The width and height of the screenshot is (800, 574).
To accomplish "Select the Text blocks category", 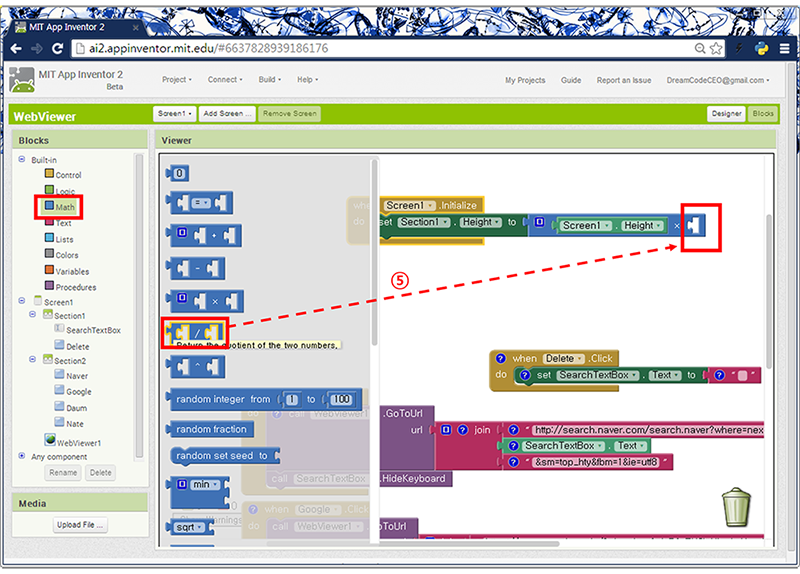I will [58, 223].
